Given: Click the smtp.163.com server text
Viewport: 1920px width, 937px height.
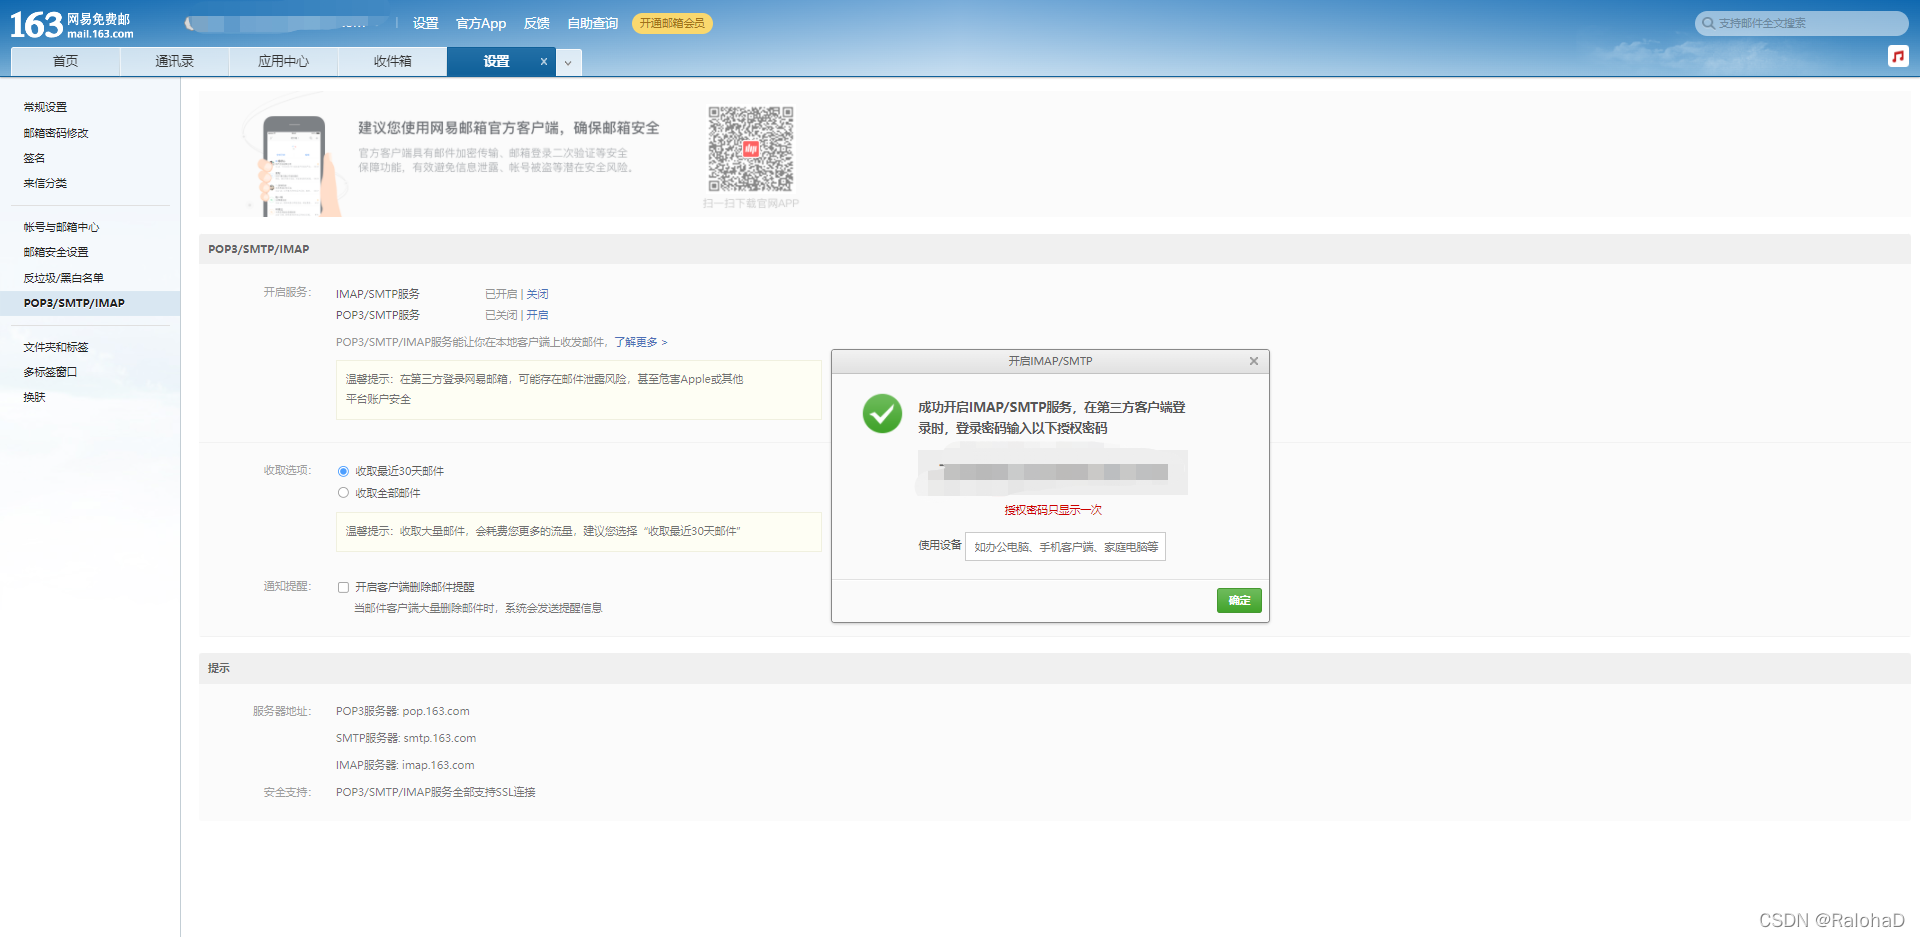Looking at the screenshot, I should (440, 738).
